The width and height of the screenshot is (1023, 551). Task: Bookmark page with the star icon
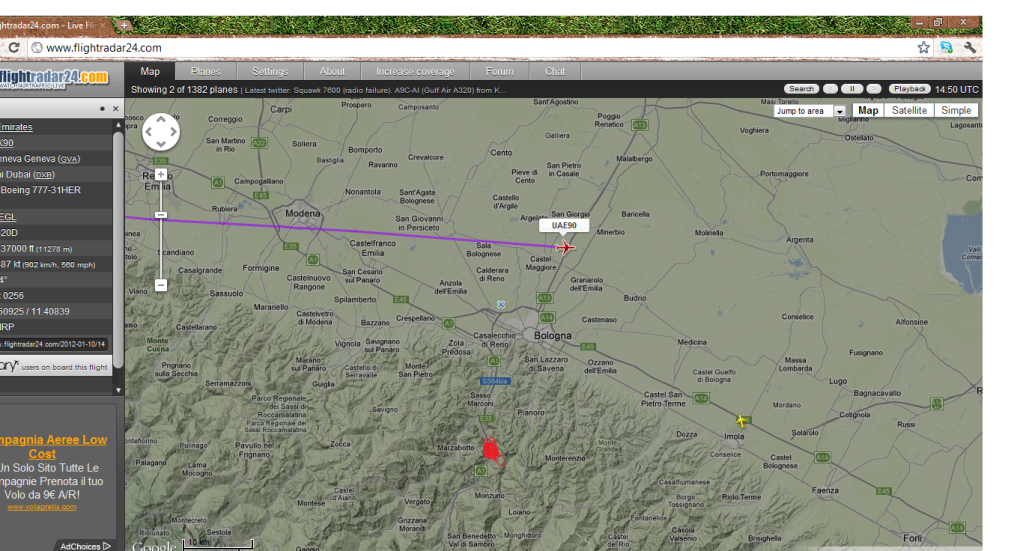pyautogui.click(x=923, y=47)
